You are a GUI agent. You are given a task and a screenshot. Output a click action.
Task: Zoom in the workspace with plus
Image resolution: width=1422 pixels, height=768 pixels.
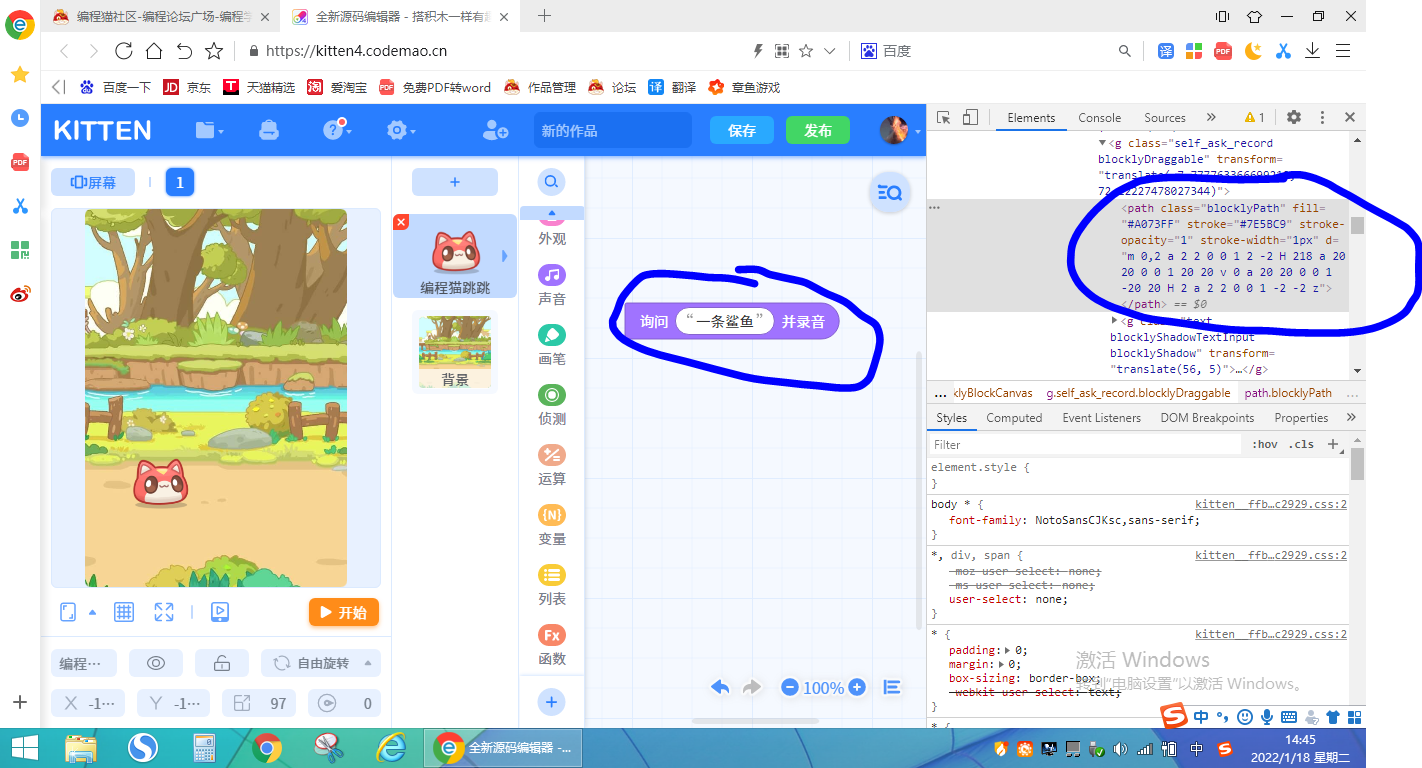pos(856,687)
